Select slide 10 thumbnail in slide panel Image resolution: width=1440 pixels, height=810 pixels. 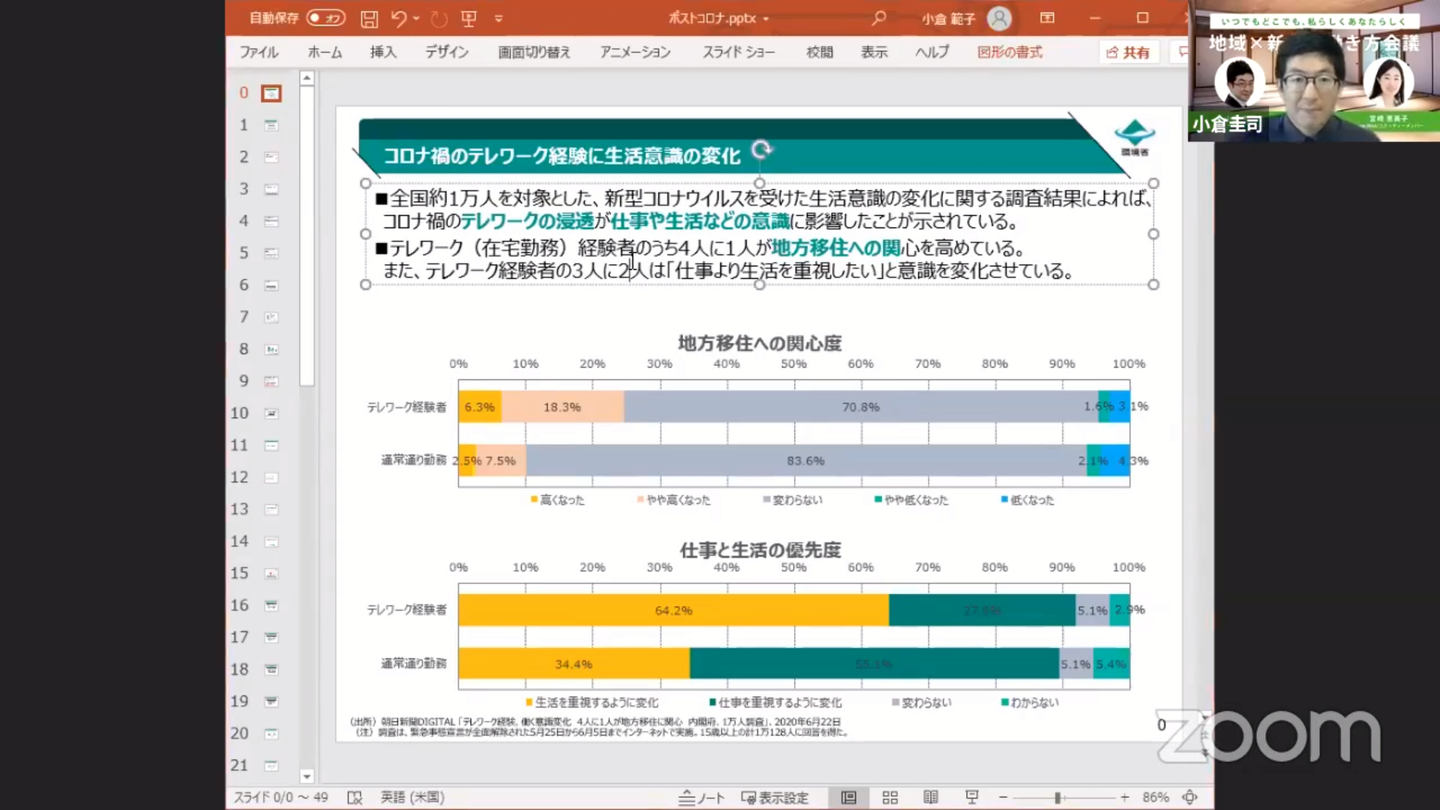270,413
